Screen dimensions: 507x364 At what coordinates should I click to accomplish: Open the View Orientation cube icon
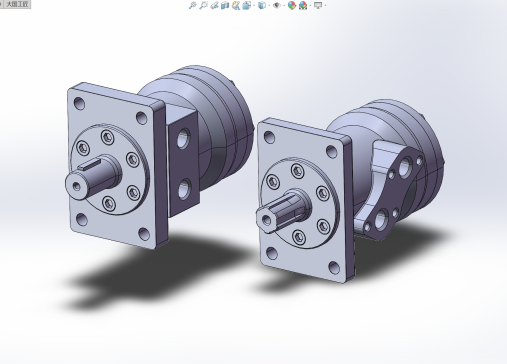(247, 5)
